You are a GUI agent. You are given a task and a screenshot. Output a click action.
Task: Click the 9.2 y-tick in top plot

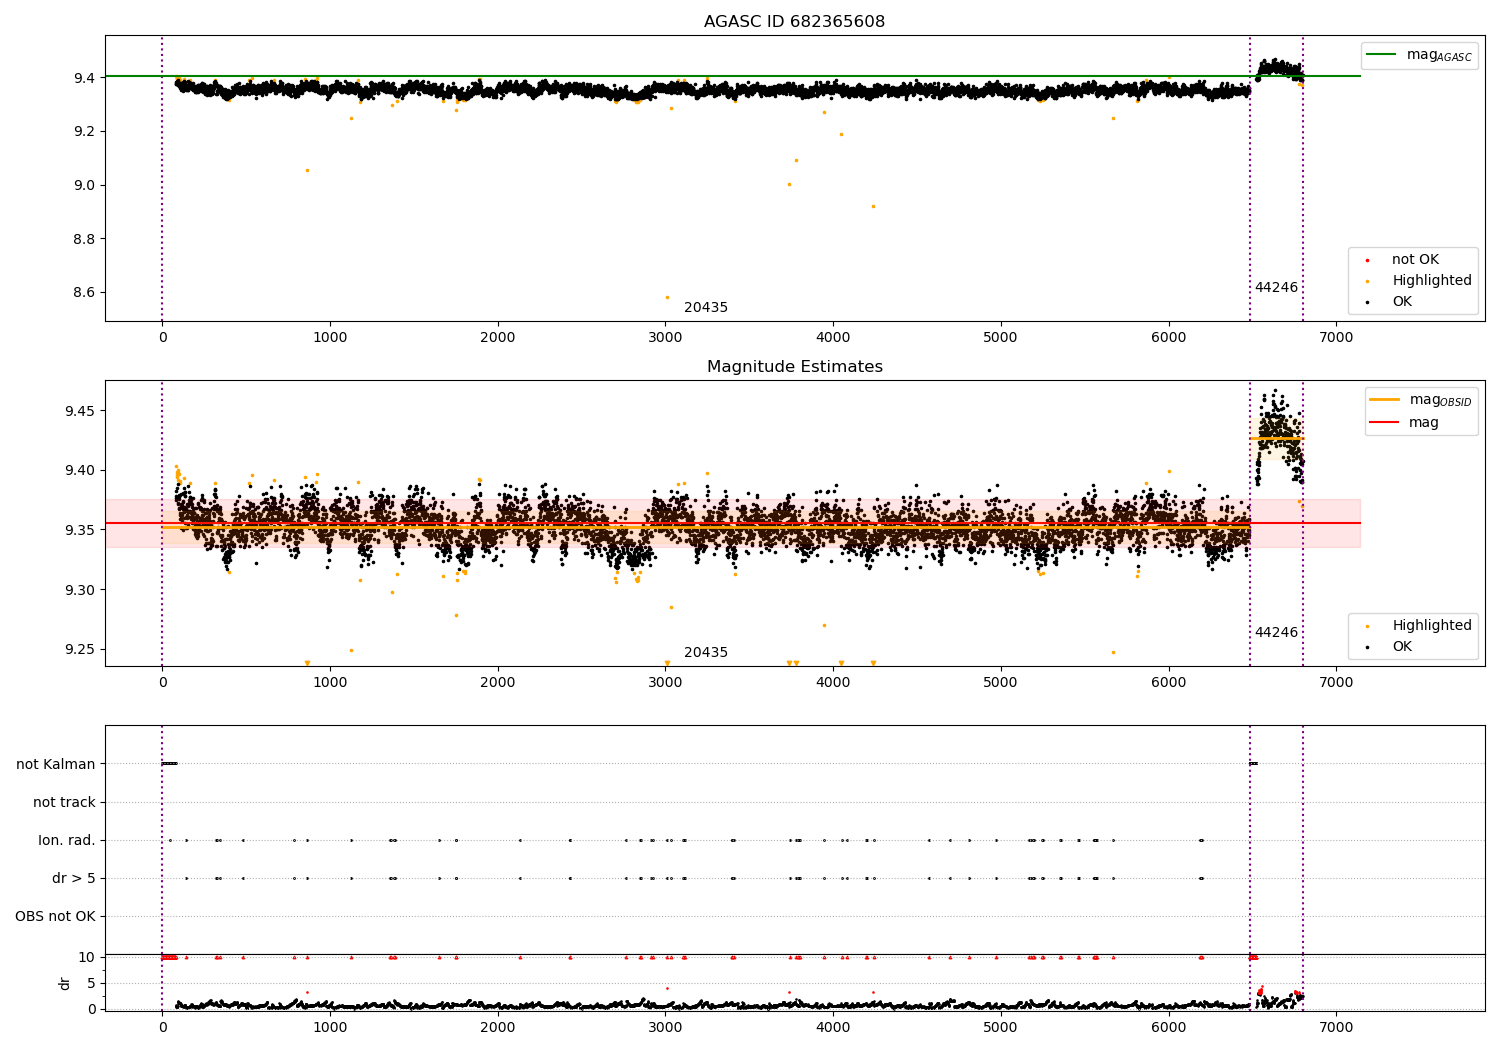tap(84, 132)
